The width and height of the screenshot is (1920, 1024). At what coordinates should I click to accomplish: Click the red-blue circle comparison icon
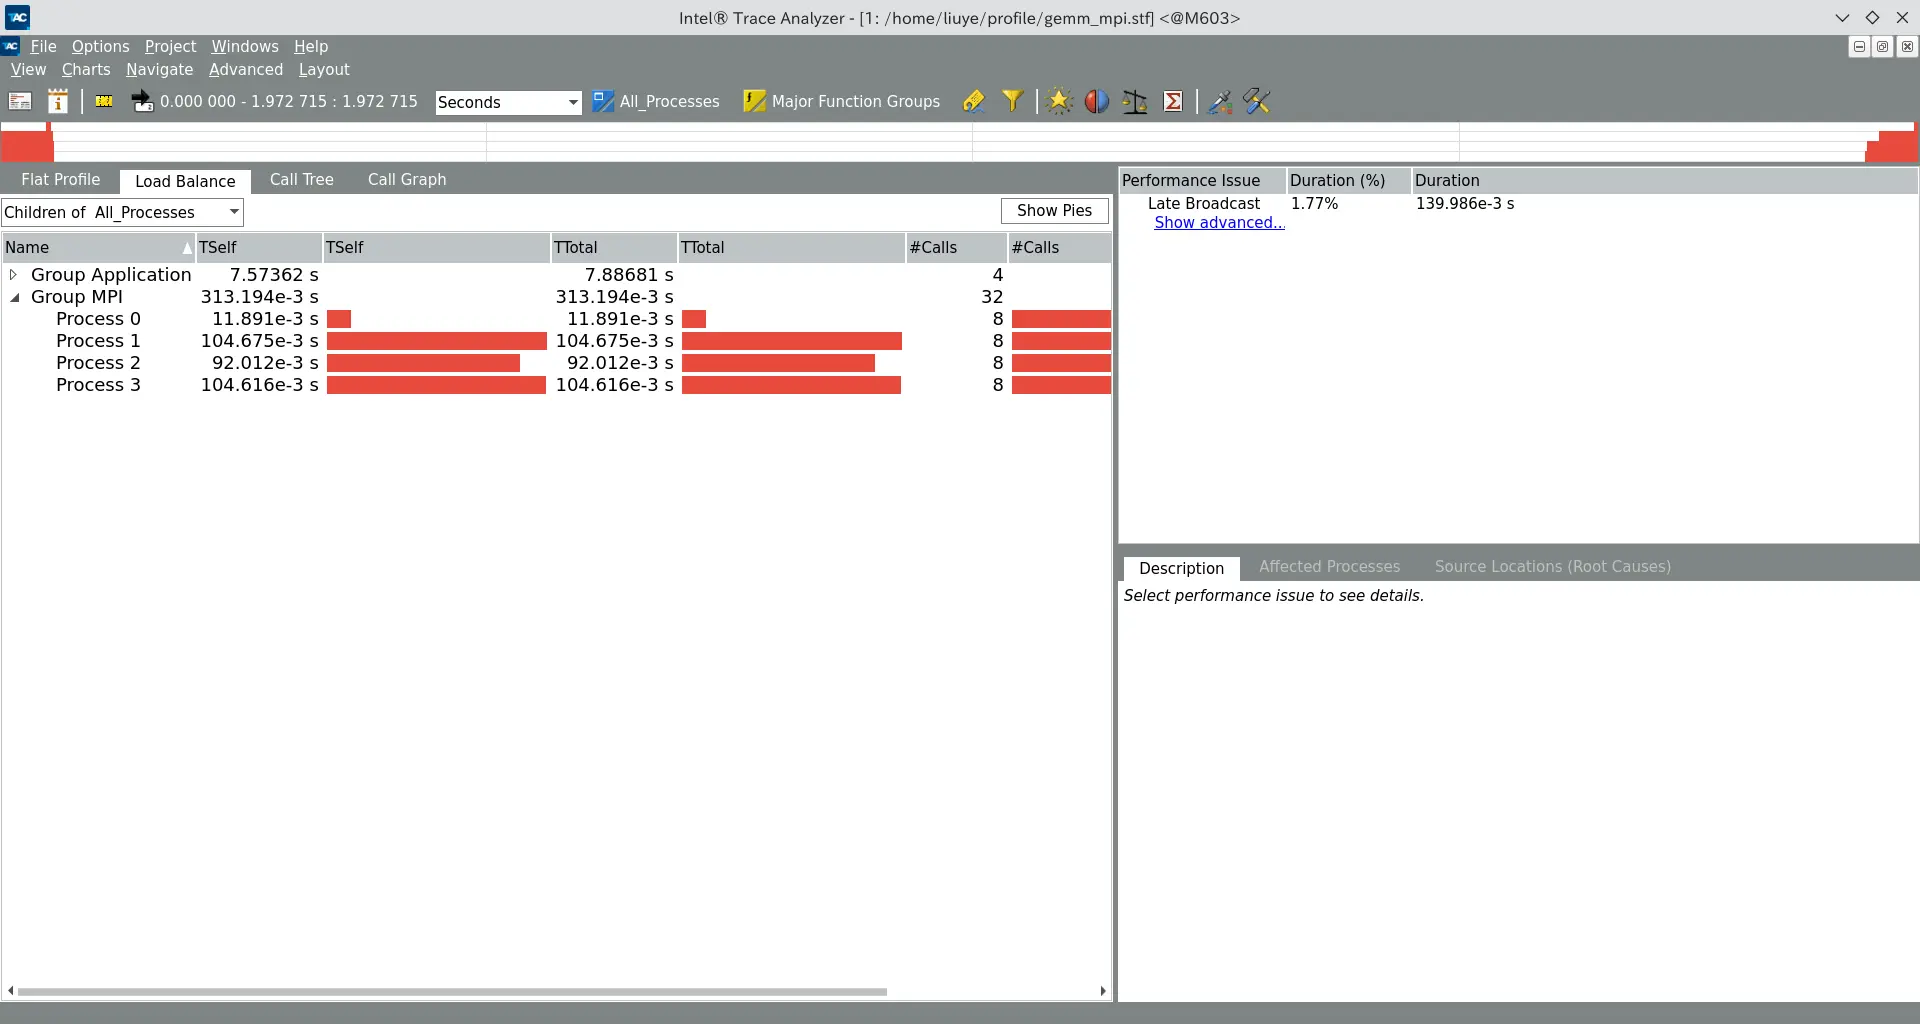[1097, 101]
